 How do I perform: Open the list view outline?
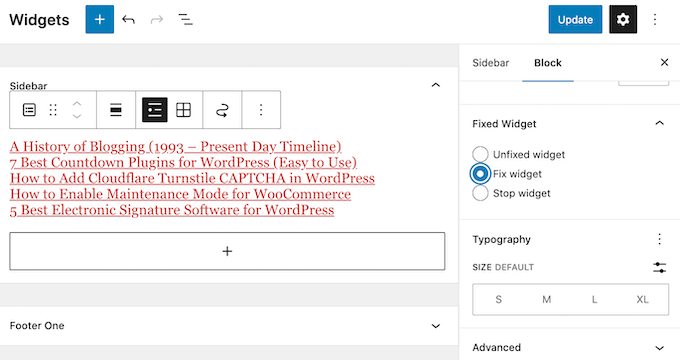[x=186, y=20]
